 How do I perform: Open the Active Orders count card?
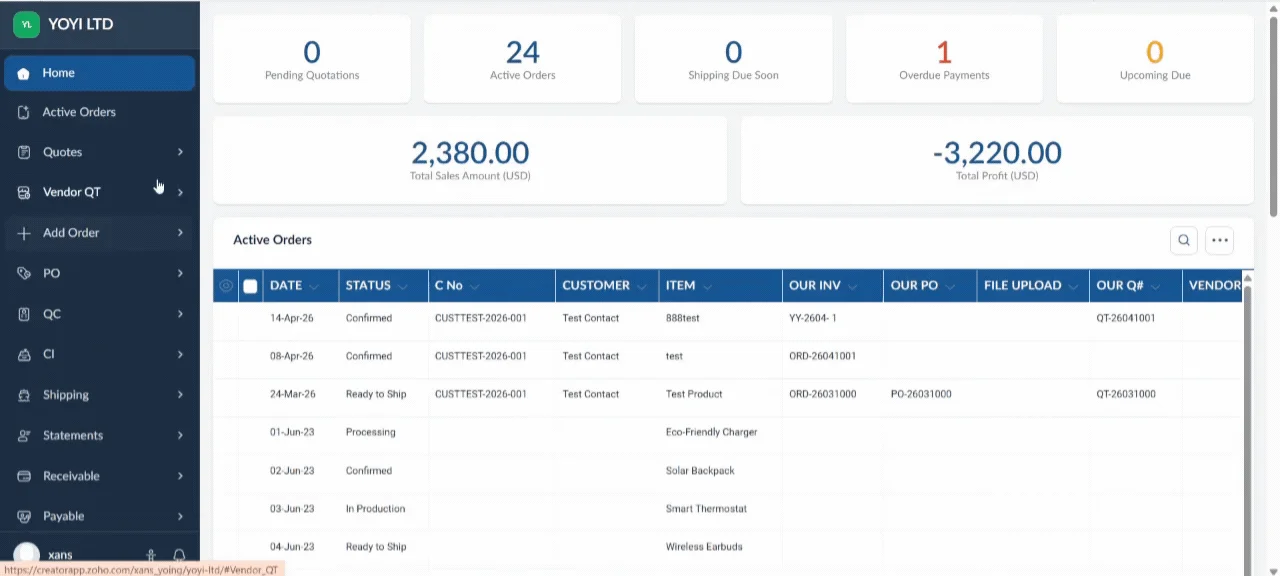(523, 59)
